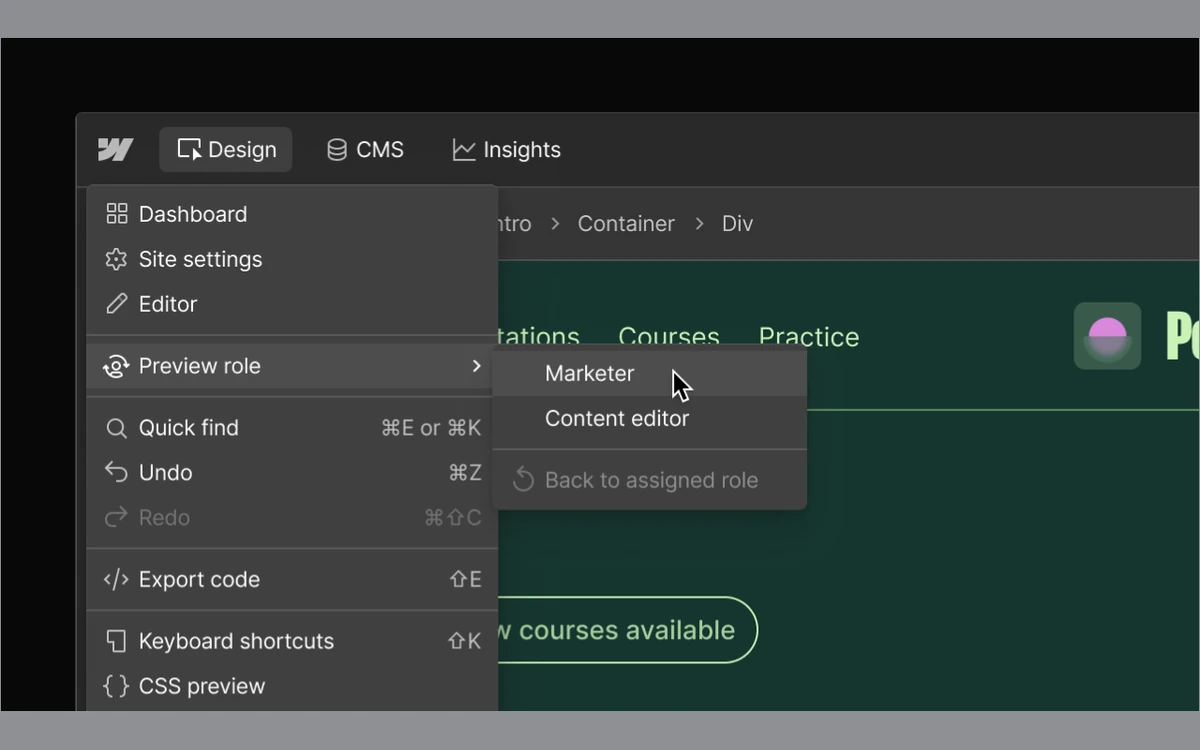Screen dimensions: 1200x750
Task: Click the courses available pill button
Action: pos(627,630)
